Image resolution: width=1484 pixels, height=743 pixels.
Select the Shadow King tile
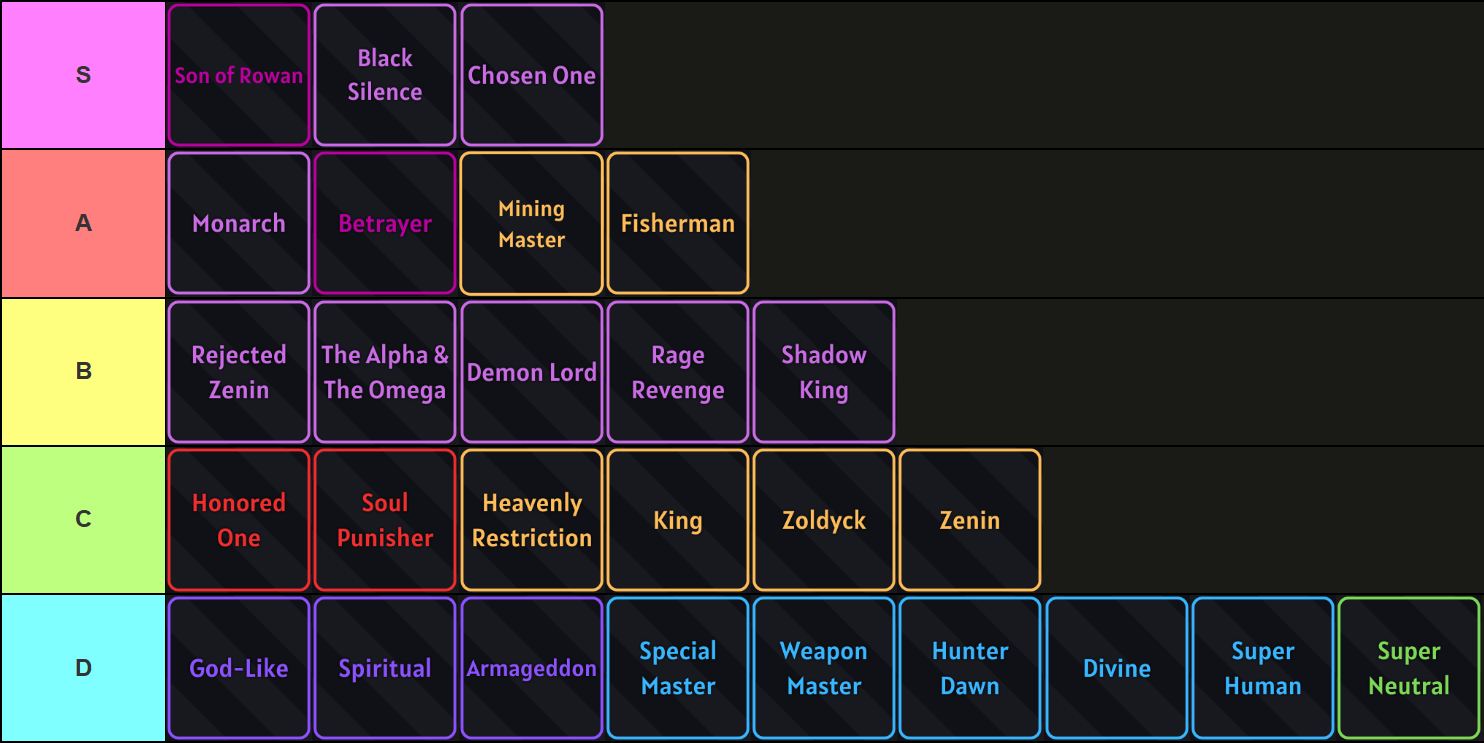coord(824,372)
